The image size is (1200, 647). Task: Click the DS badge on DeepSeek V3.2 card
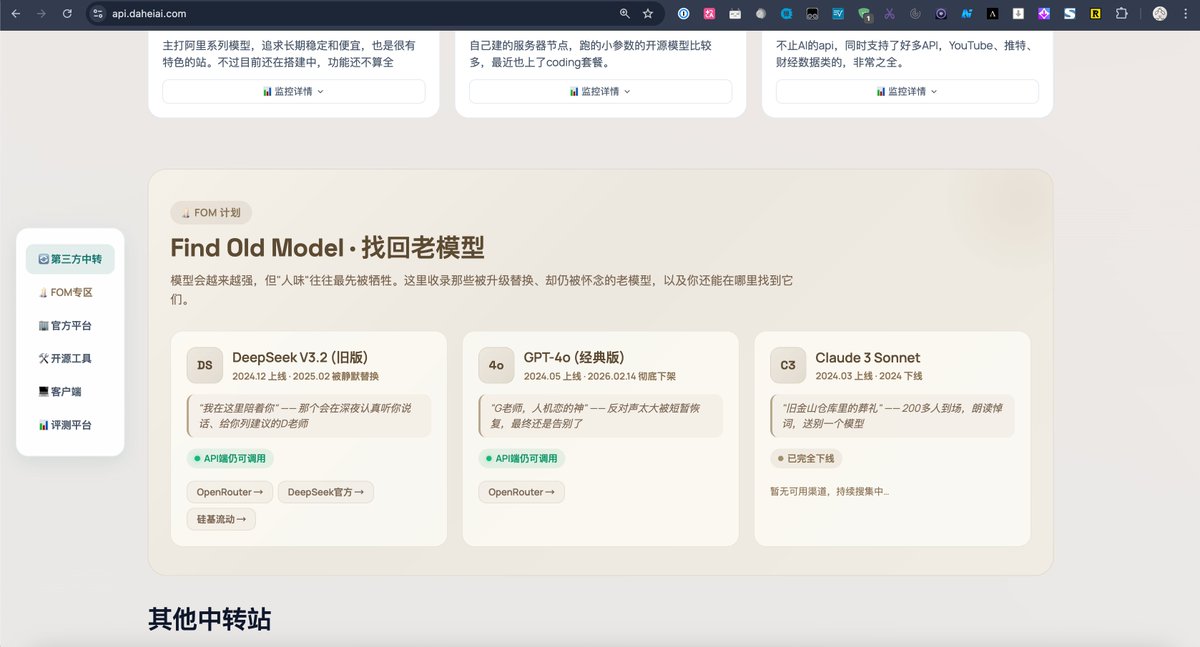(x=204, y=365)
